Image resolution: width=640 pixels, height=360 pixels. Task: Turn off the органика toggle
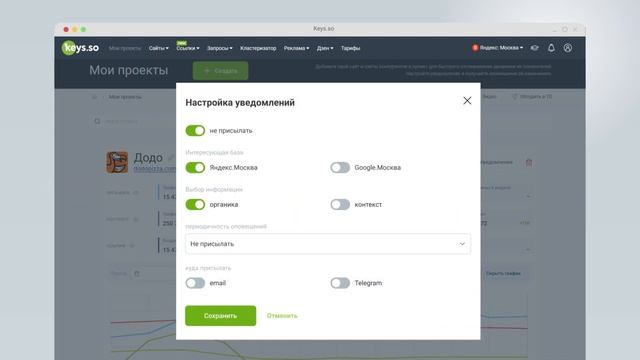[195, 204]
